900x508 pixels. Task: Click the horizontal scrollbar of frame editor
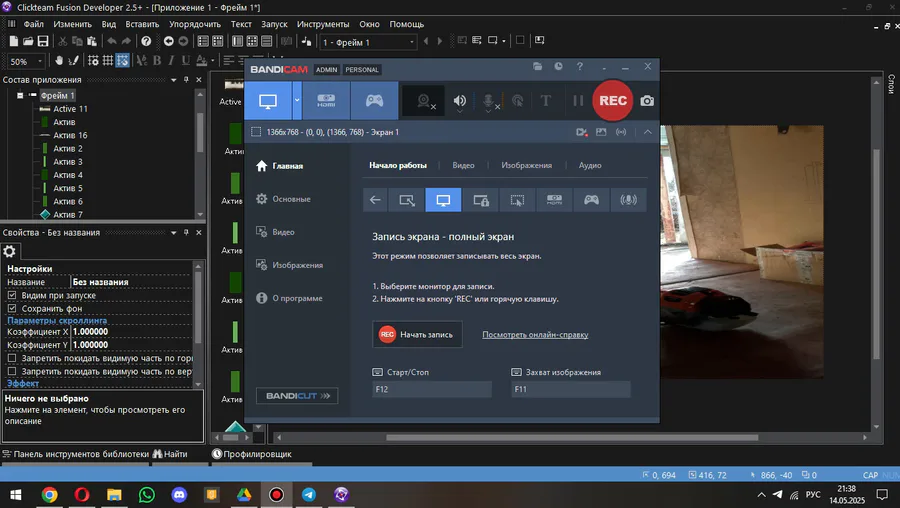tap(572, 437)
